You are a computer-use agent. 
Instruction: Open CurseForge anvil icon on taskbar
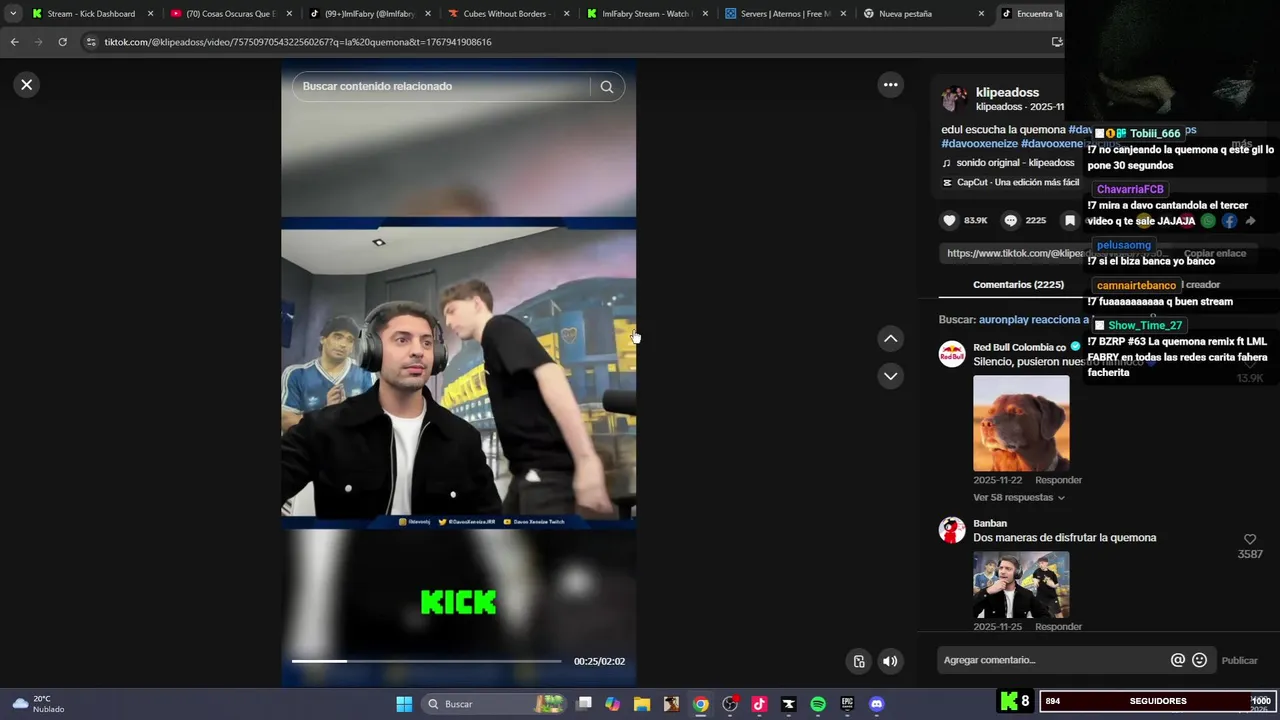coord(788,704)
